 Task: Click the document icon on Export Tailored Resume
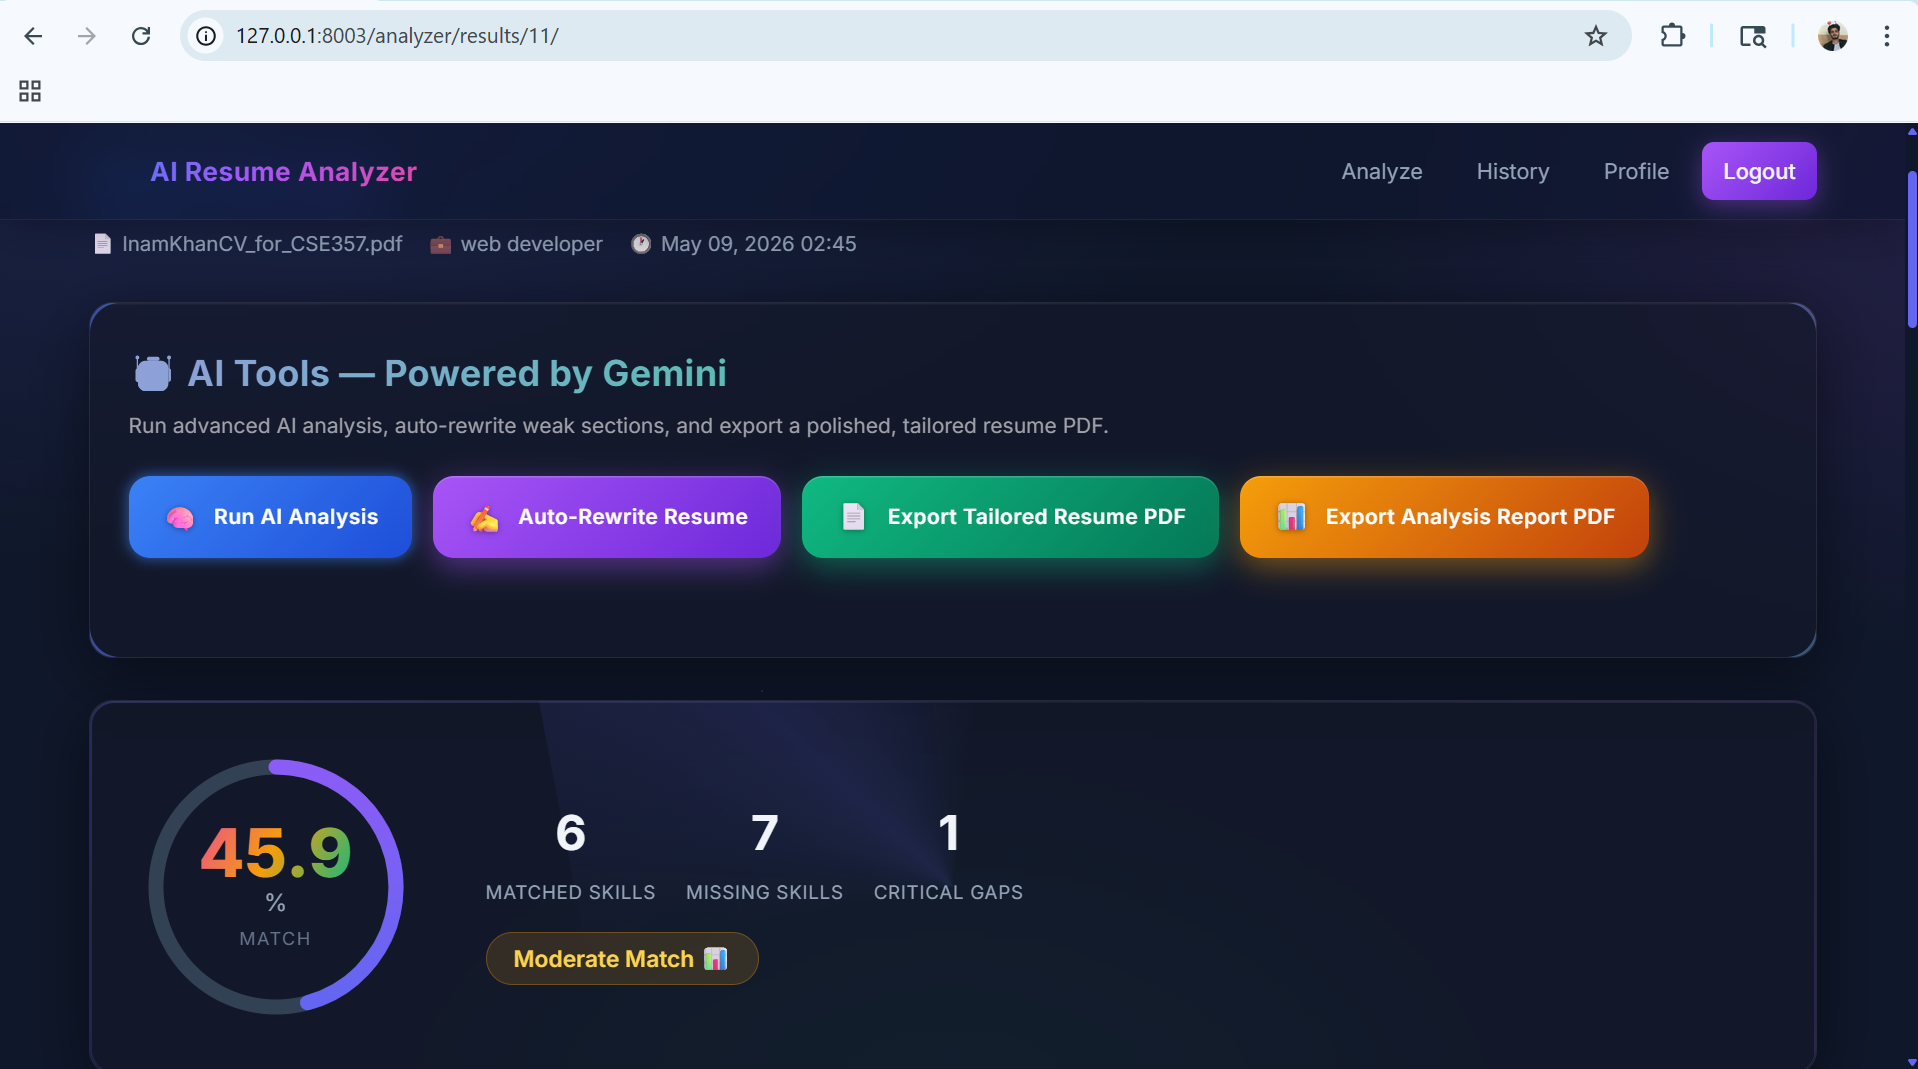853,517
